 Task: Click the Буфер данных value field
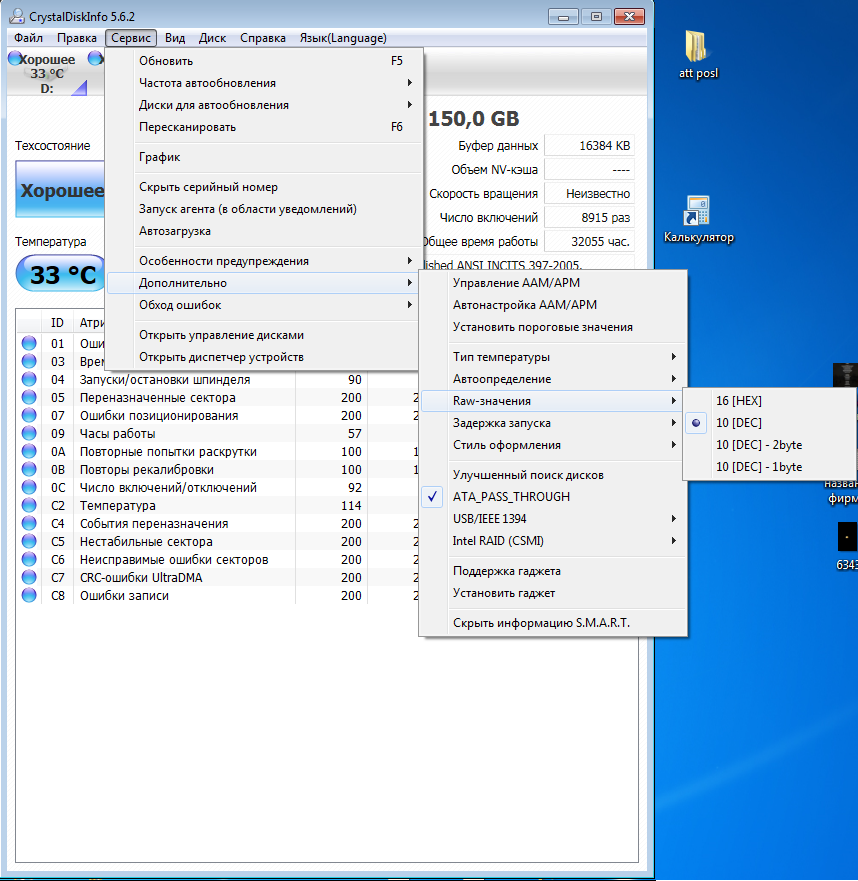tap(589, 146)
